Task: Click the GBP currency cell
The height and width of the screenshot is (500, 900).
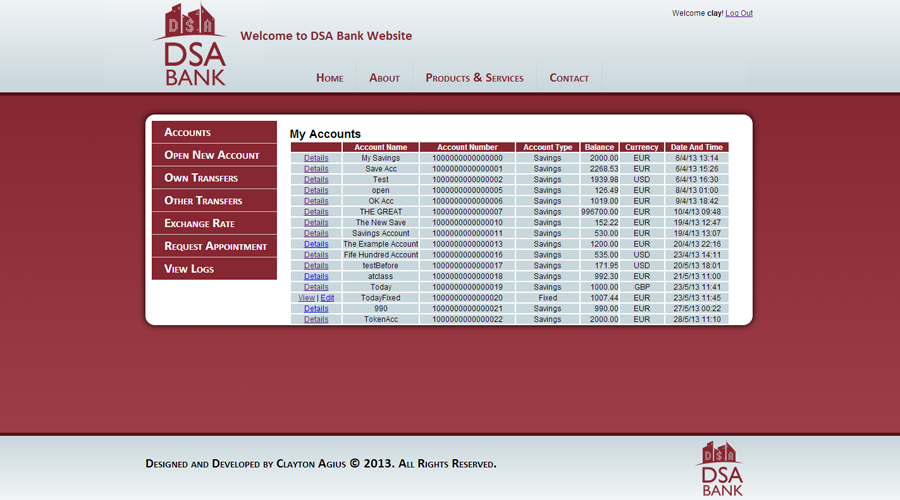Action: (x=642, y=287)
